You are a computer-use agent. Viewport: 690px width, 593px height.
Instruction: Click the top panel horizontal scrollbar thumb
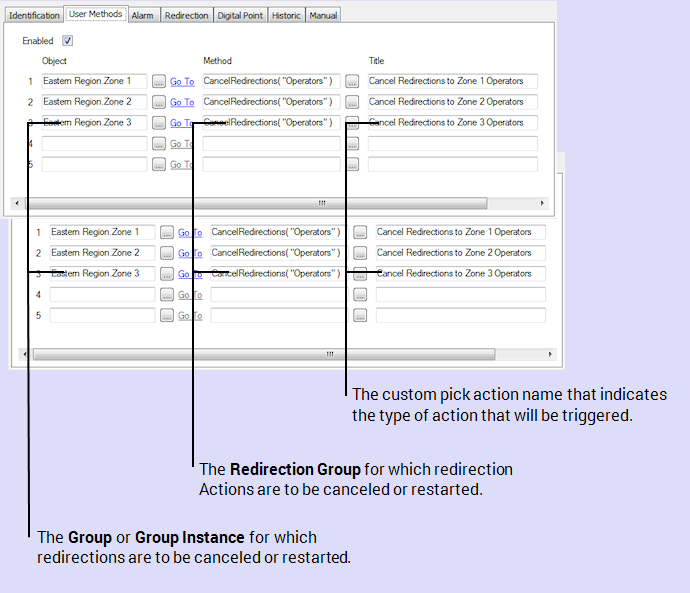[320, 202]
